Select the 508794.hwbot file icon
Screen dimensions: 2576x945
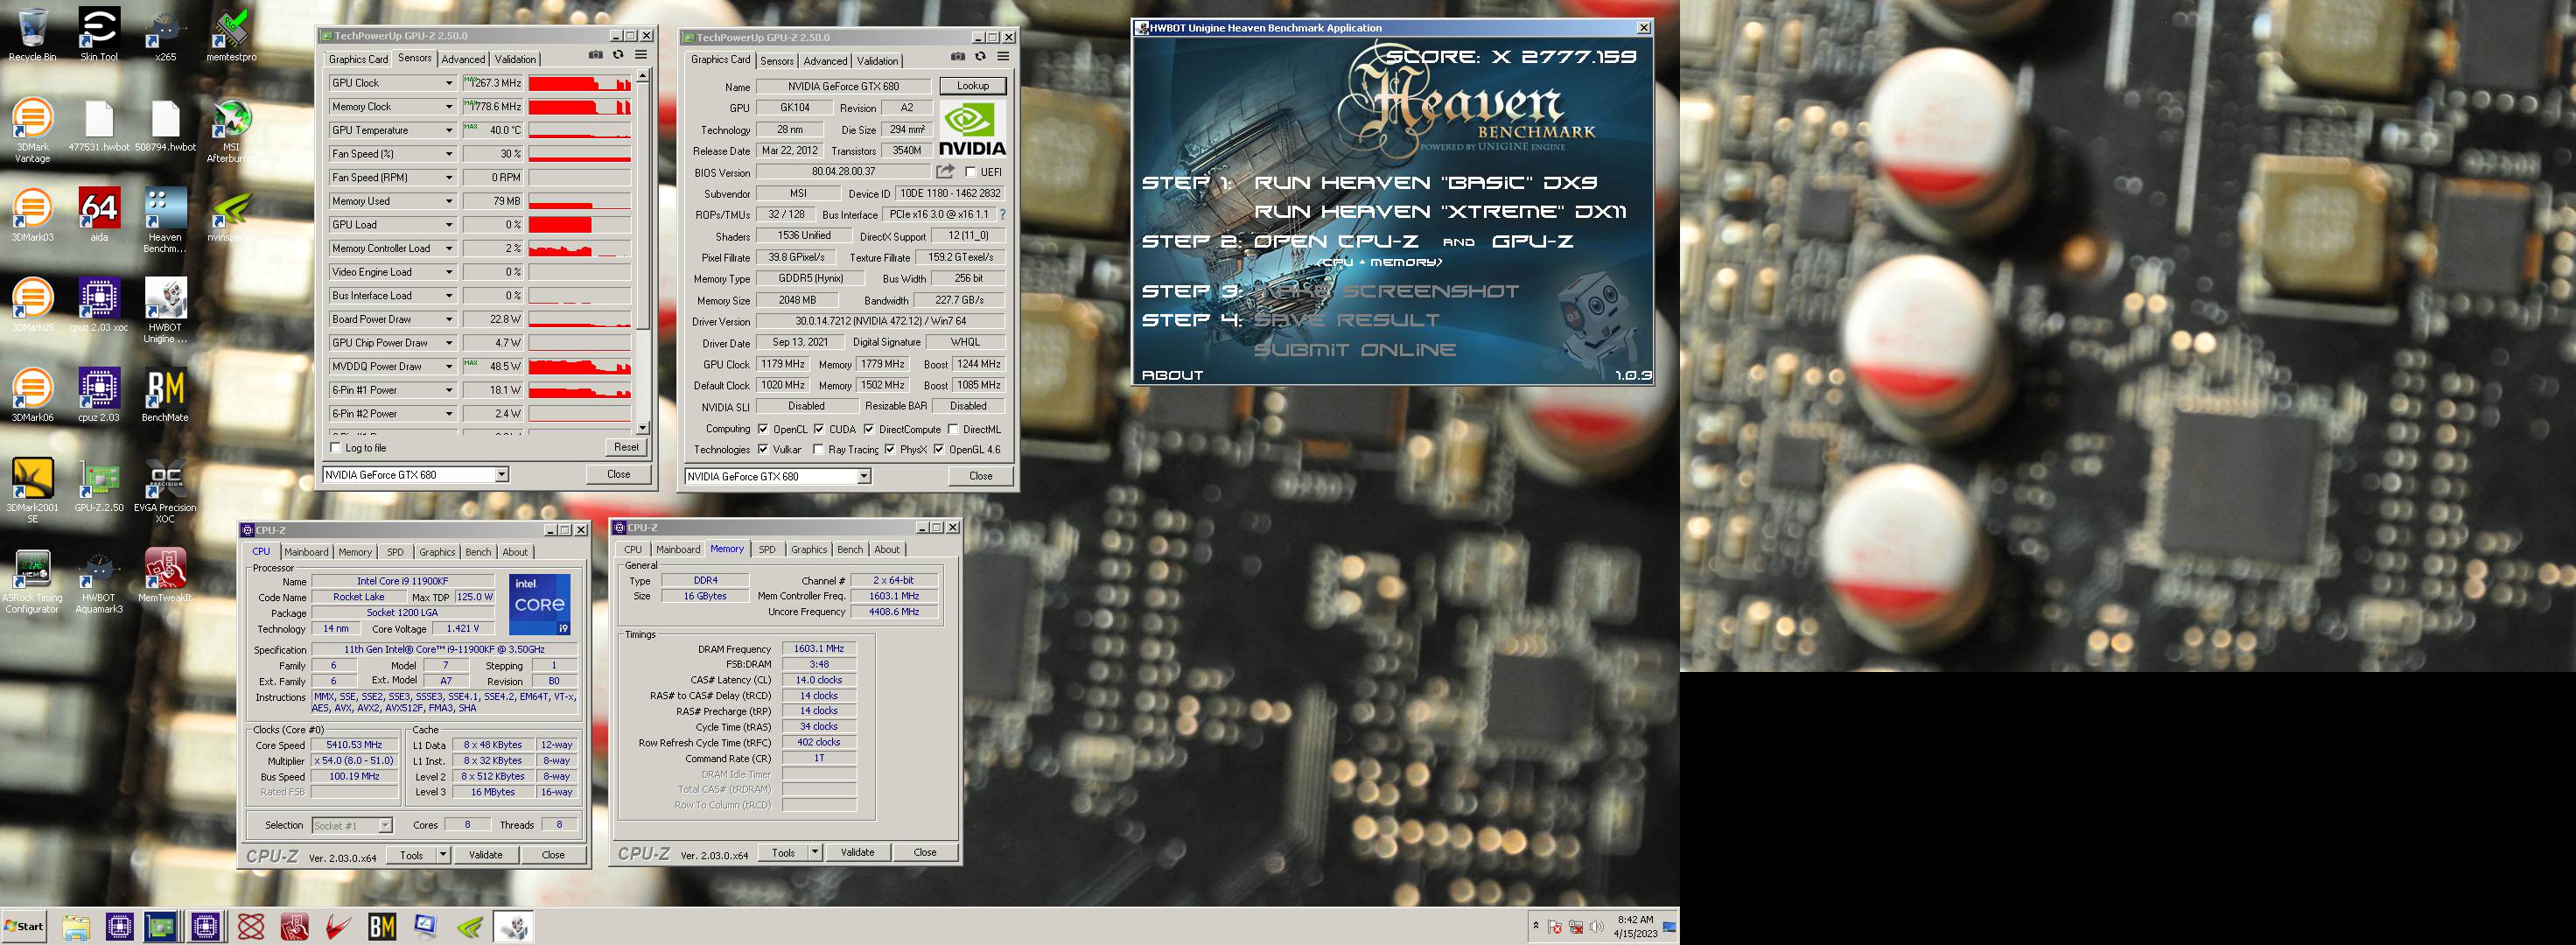pos(165,126)
